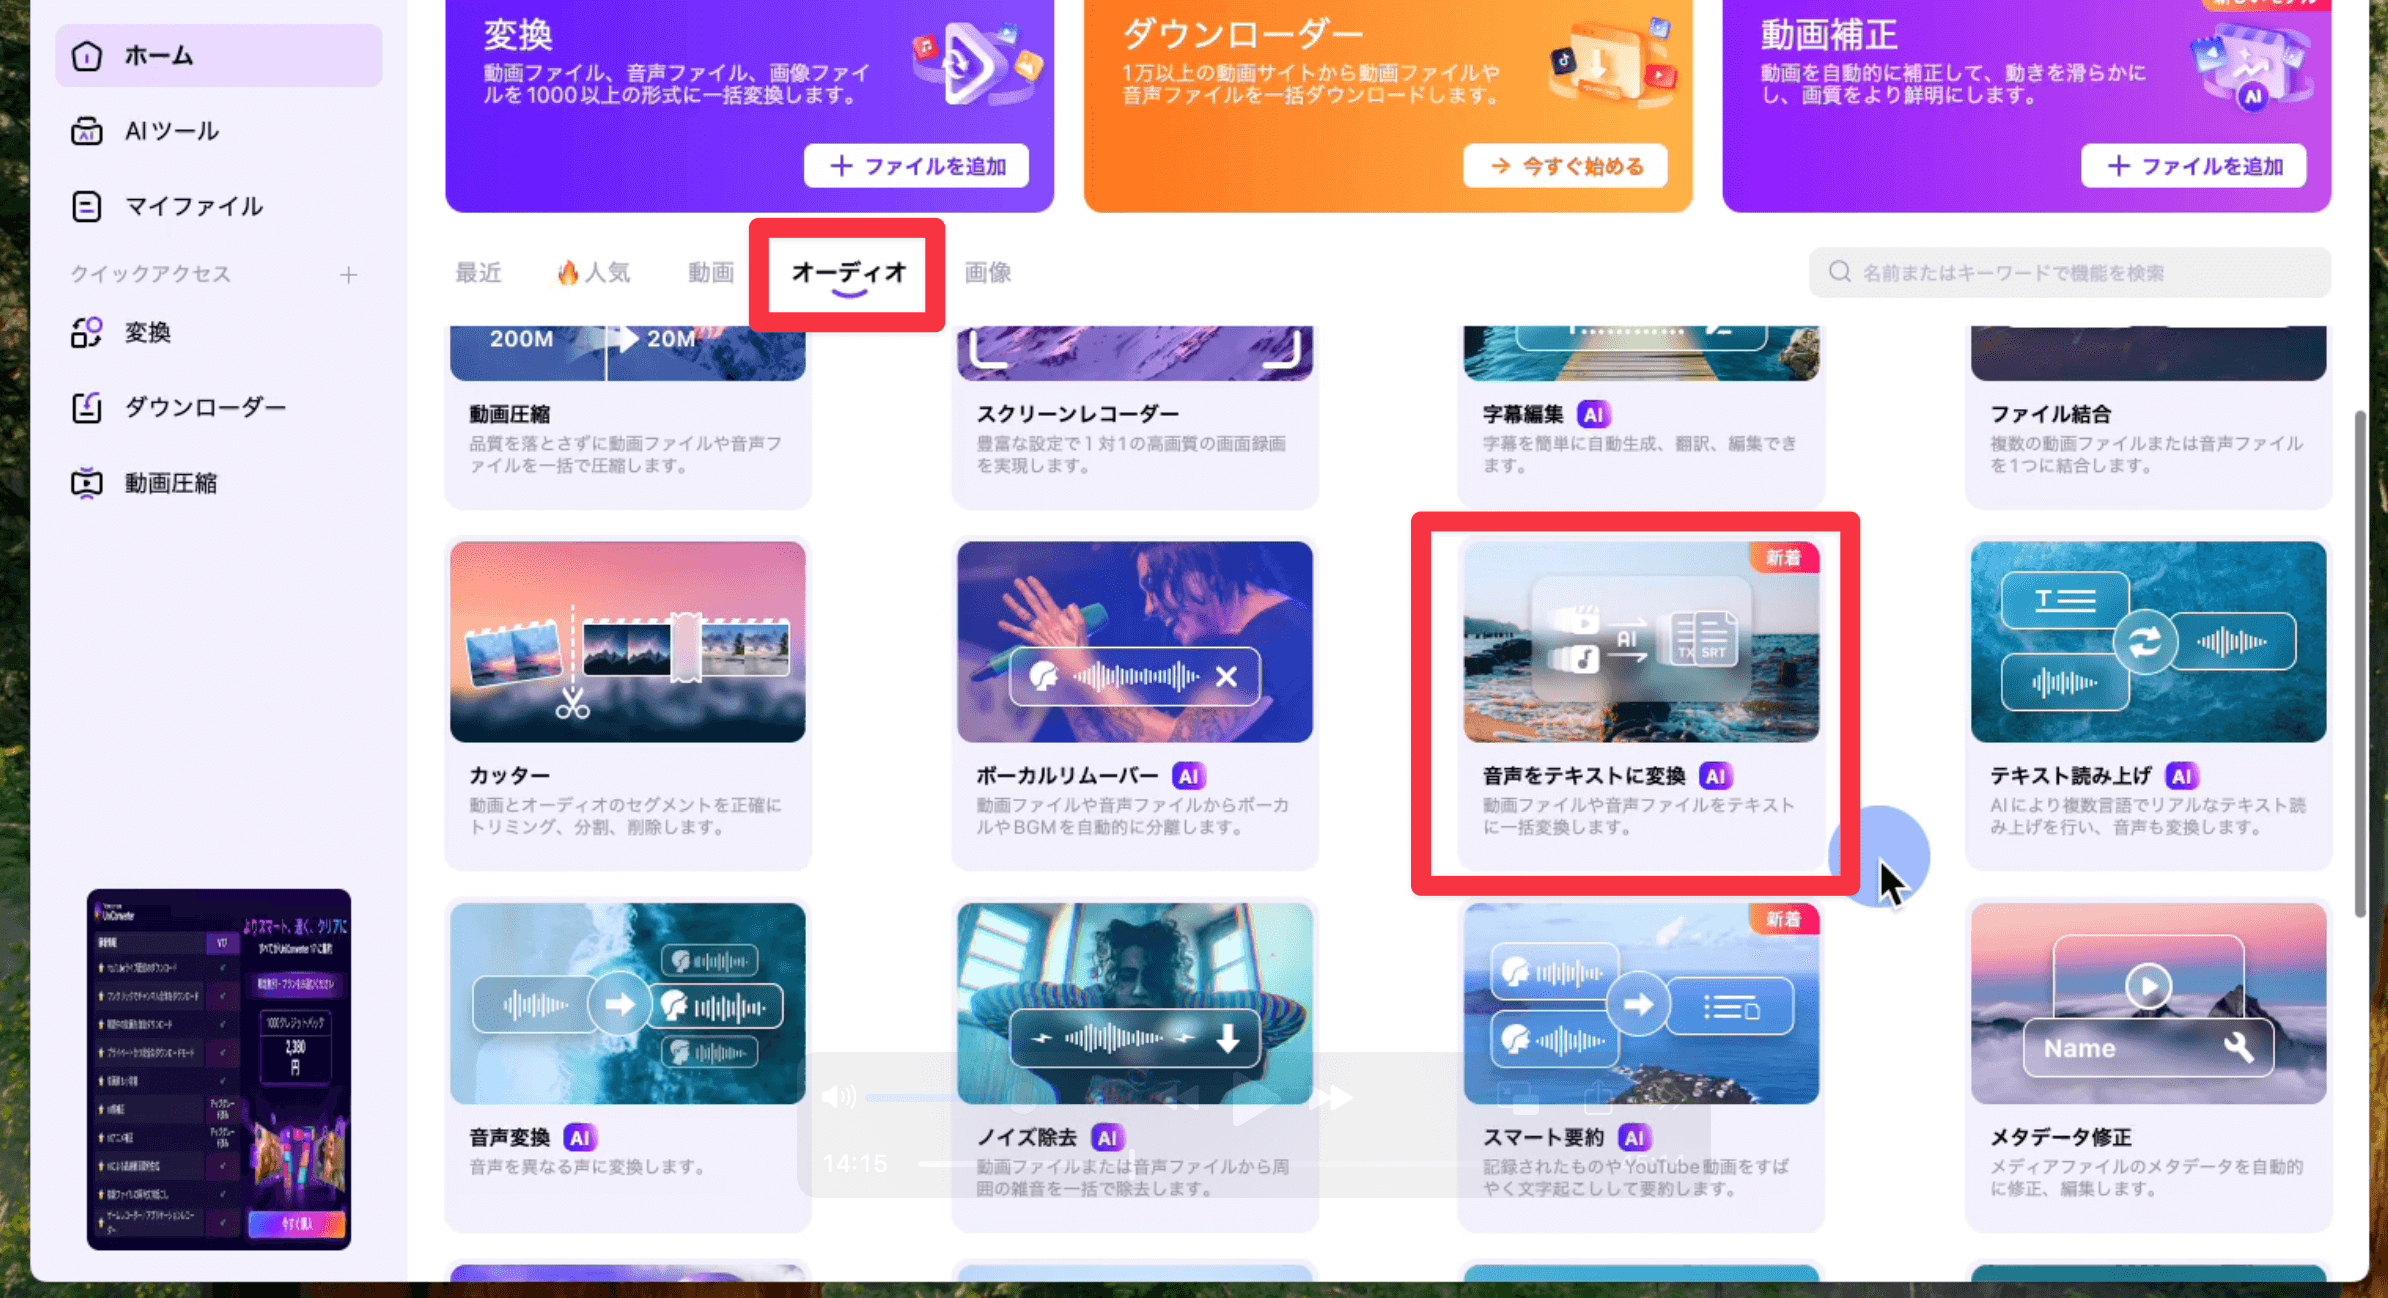Open the 動画 category tab
Screen dimensions: 2388x1298
click(710, 272)
